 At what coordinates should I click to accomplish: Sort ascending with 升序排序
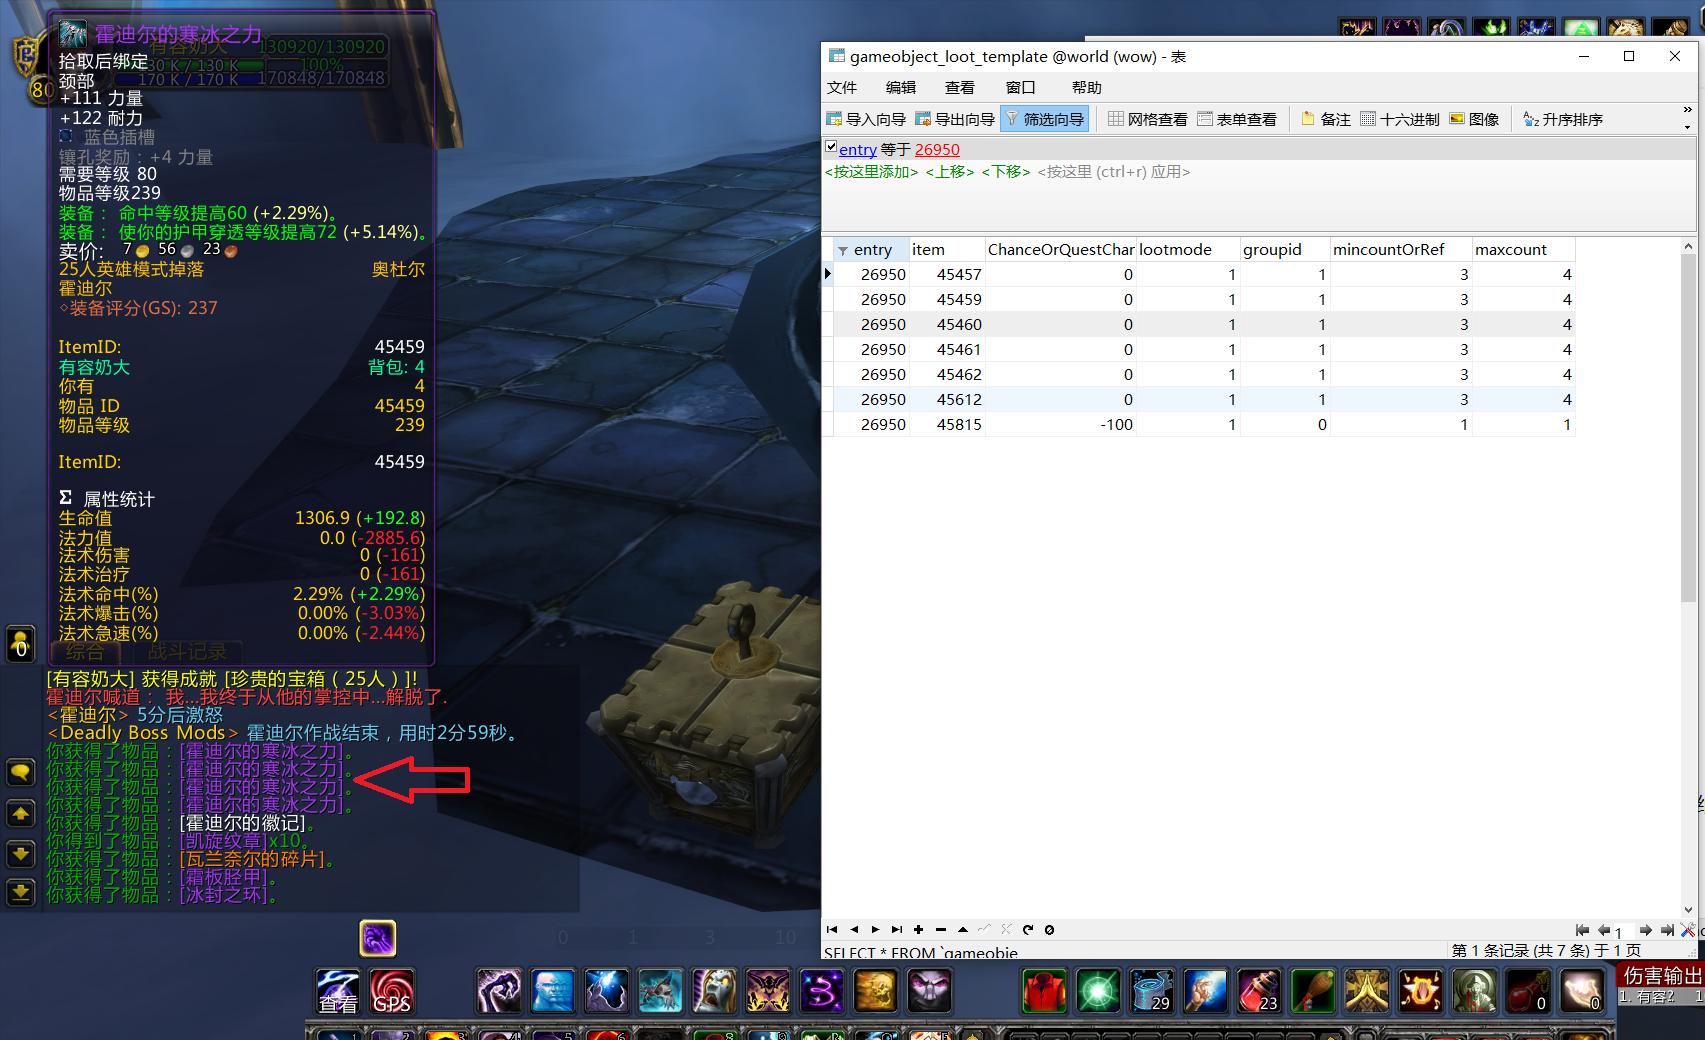[1563, 120]
